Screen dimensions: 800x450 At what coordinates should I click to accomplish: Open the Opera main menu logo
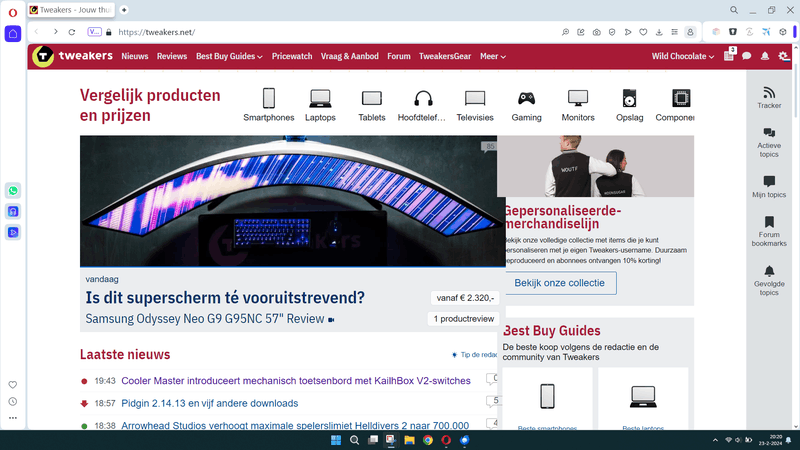point(13,12)
